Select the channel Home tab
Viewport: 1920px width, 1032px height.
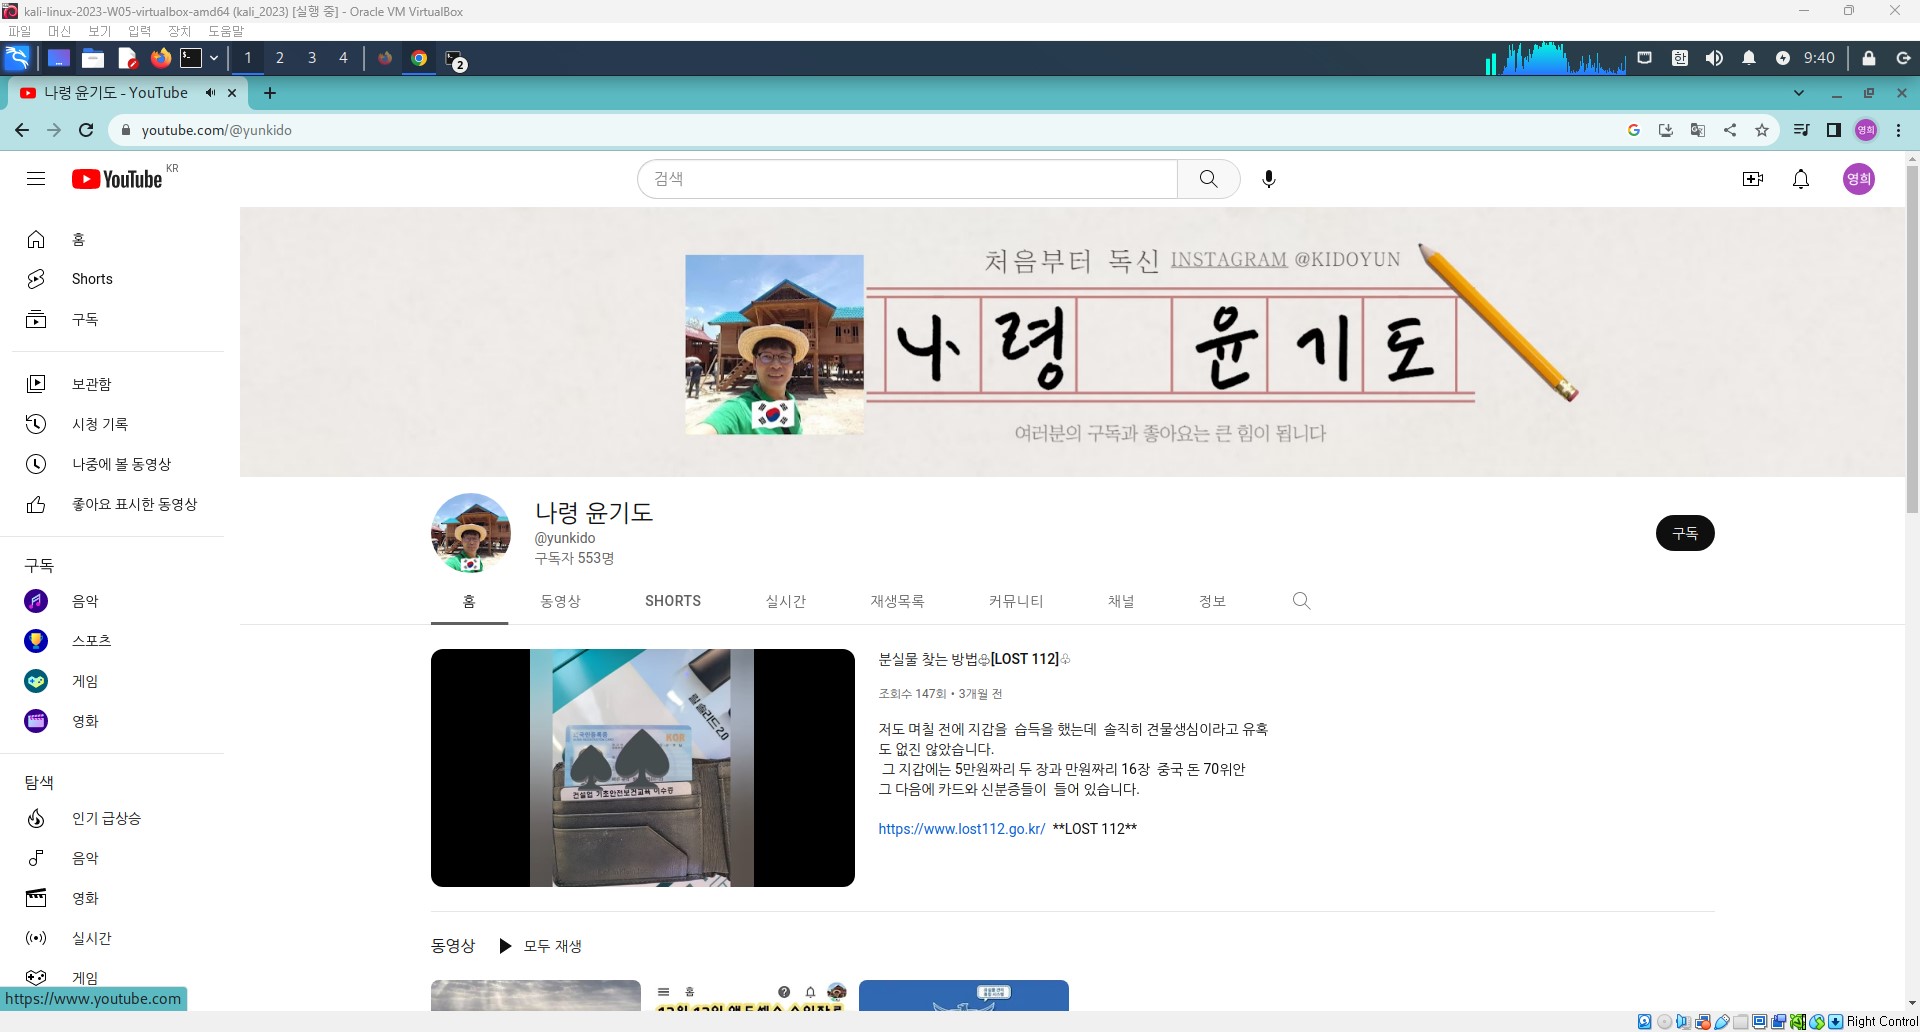click(469, 601)
